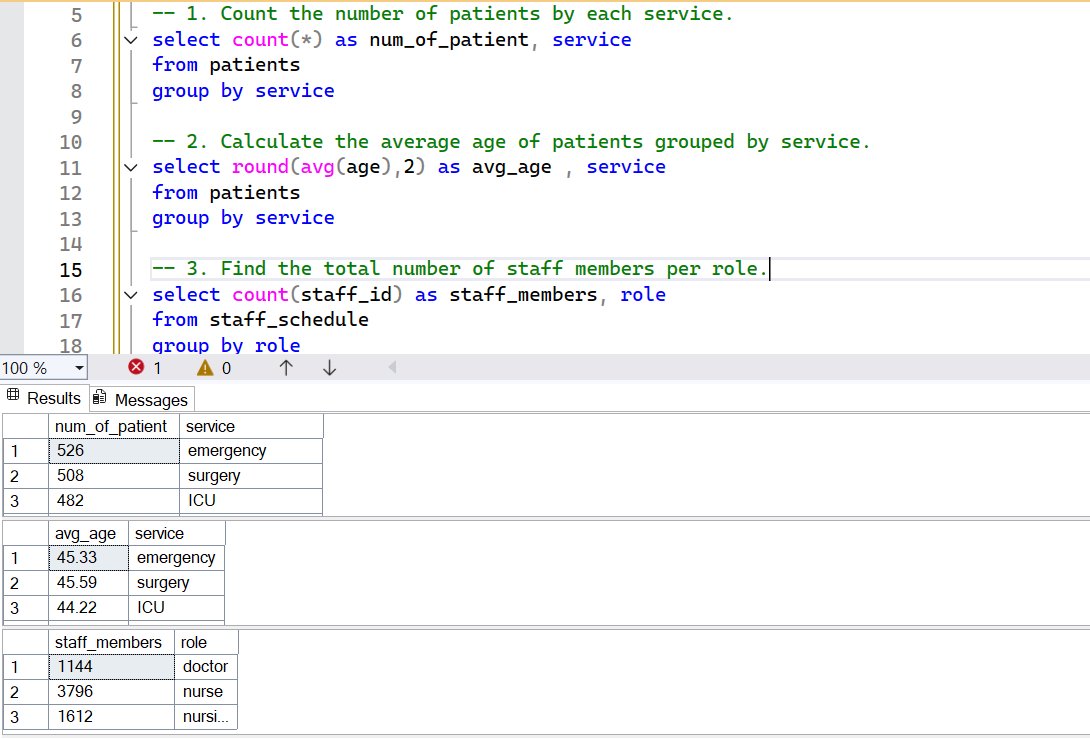Click the avg_age column header
This screenshot has height=739, width=1090.
click(x=88, y=533)
